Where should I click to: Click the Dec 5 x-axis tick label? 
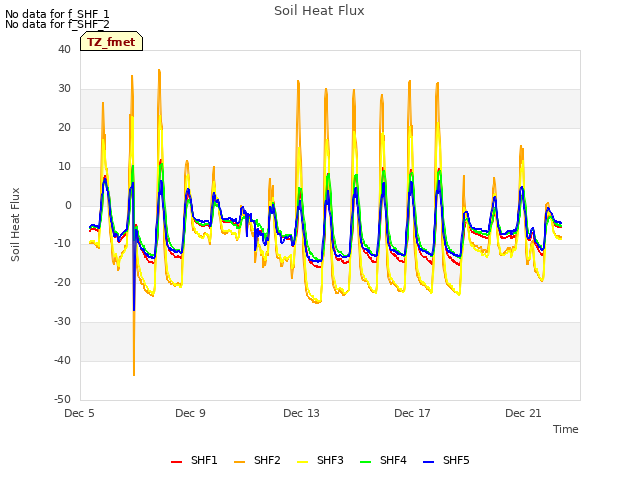pyautogui.click(x=79, y=413)
